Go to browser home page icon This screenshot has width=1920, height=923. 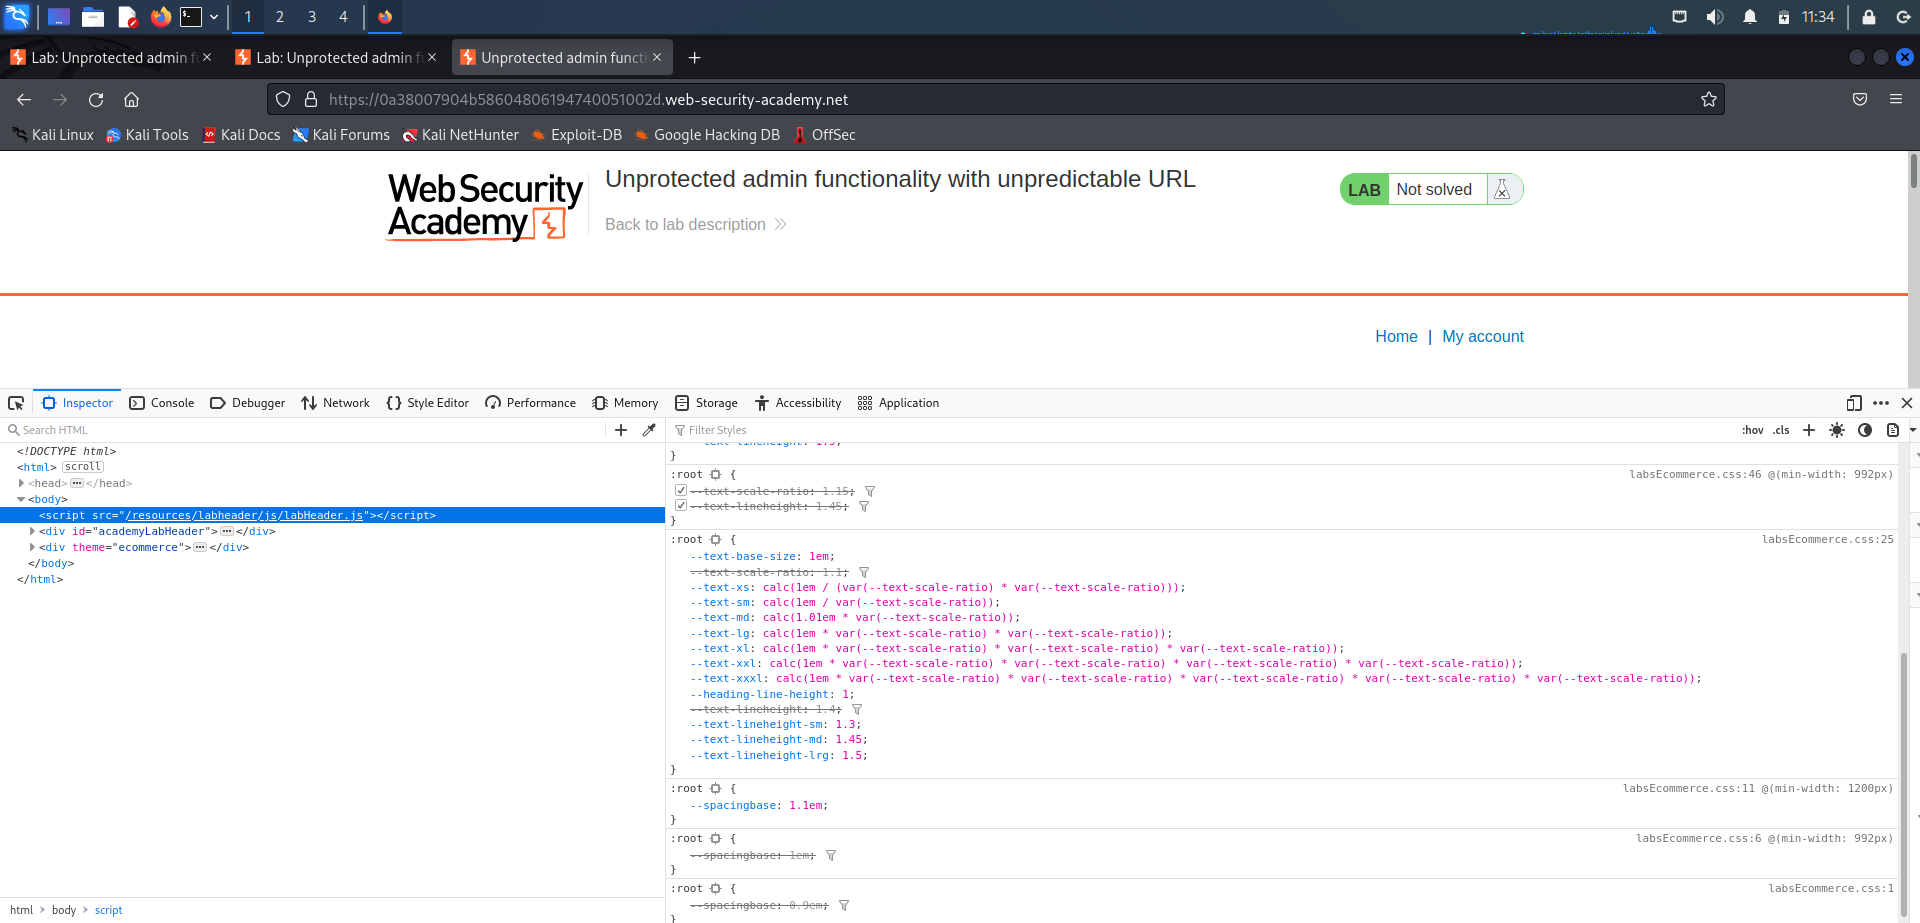131,99
